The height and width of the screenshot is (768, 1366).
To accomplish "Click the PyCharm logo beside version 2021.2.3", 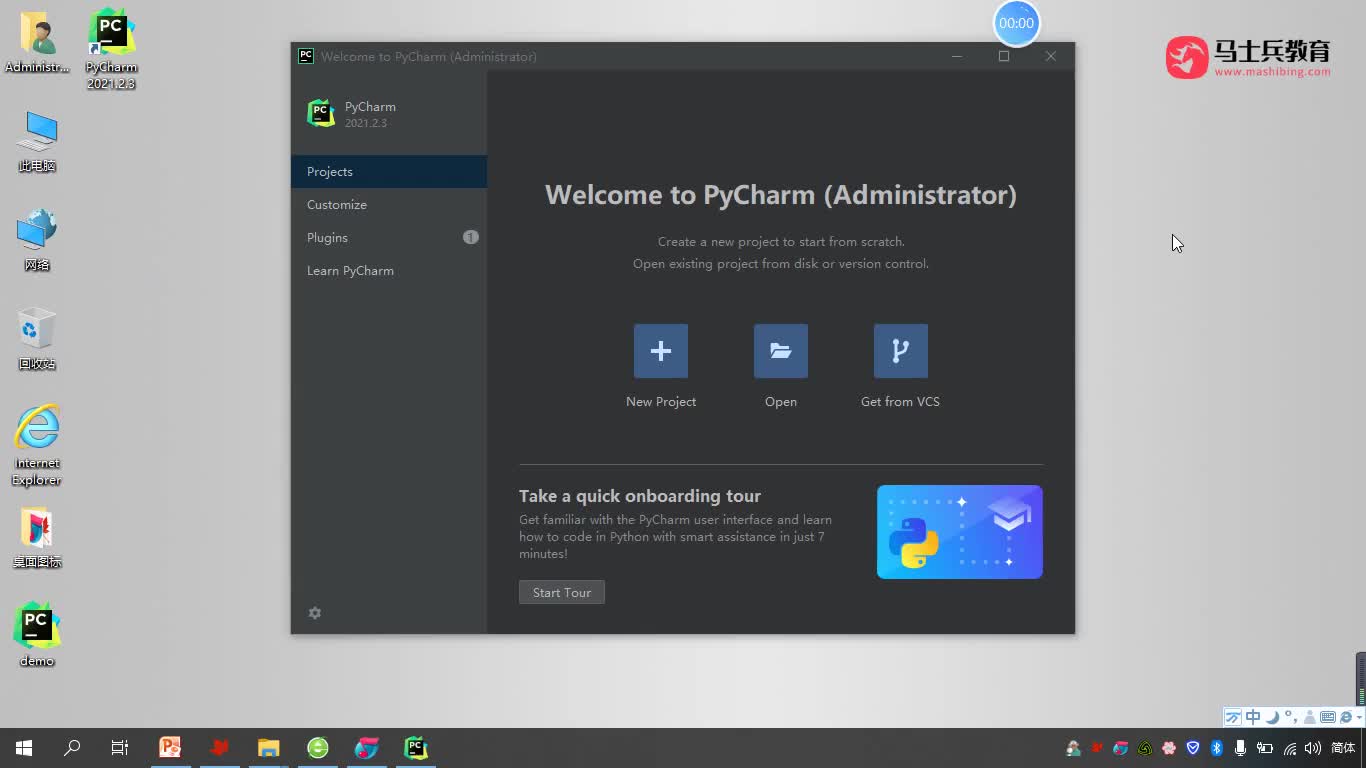I will pos(321,113).
